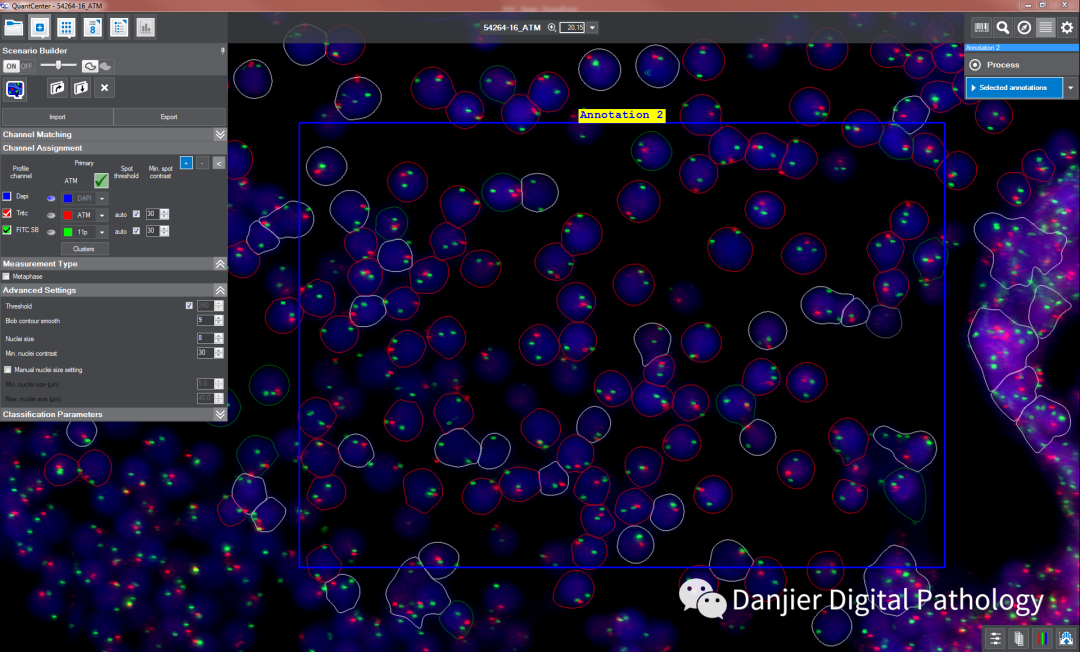Open dropdown beside Selected annotations

point(1070,87)
